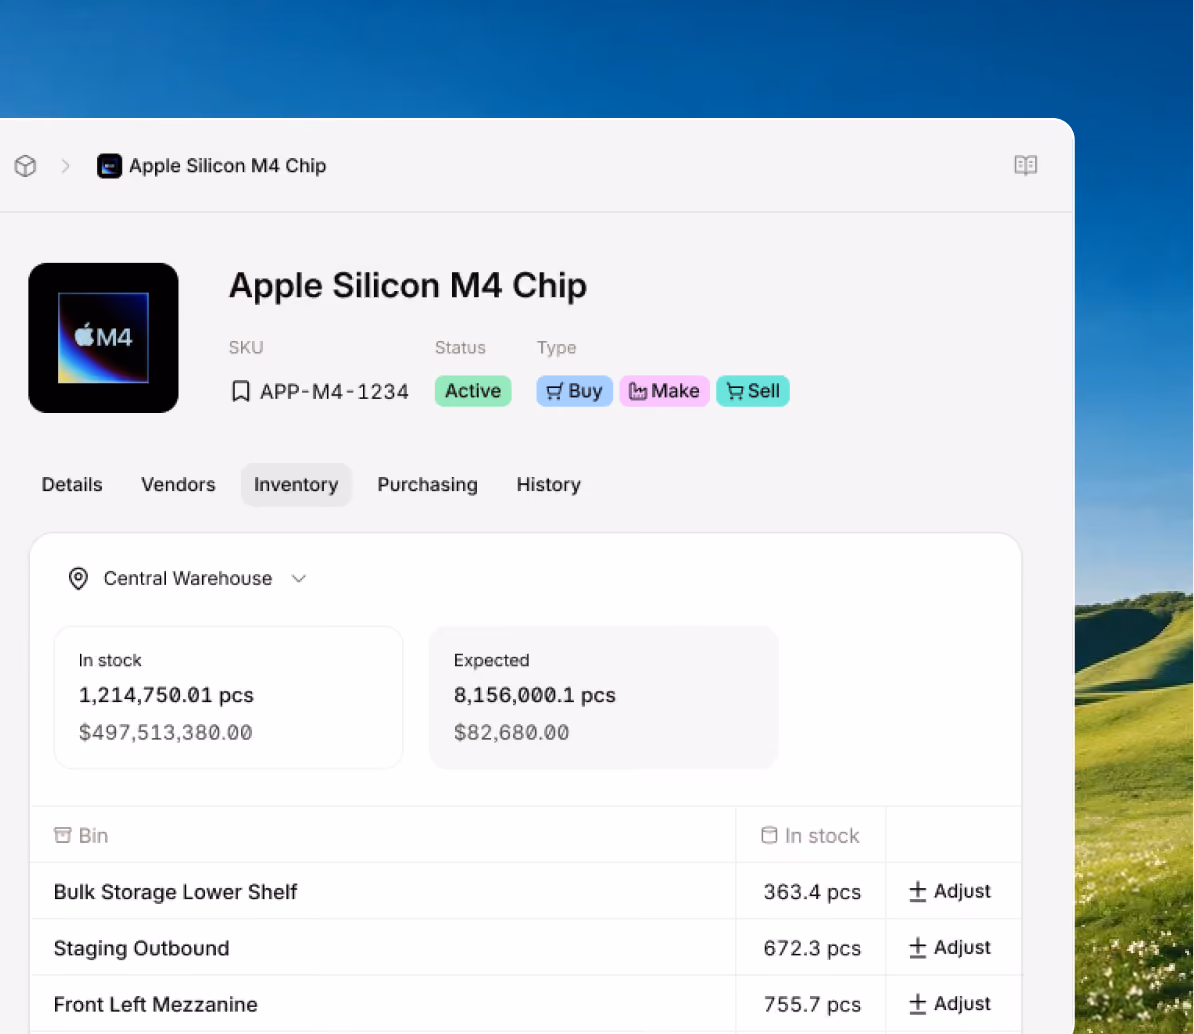Switch to the Vendors tab

tap(178, 484)
